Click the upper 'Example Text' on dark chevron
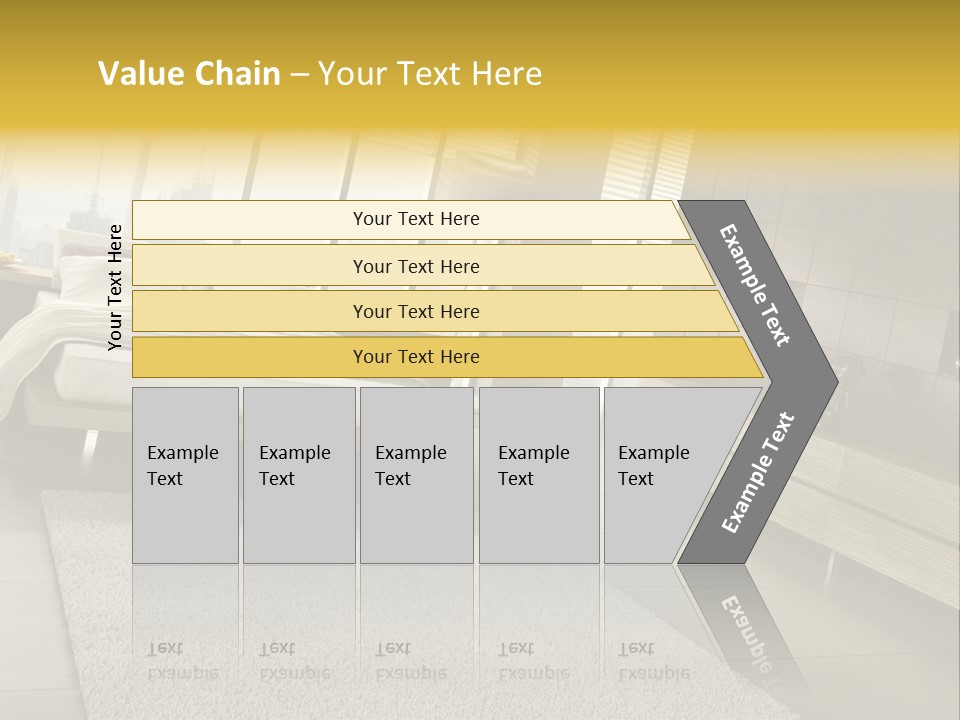 click(x=755, y=285)
